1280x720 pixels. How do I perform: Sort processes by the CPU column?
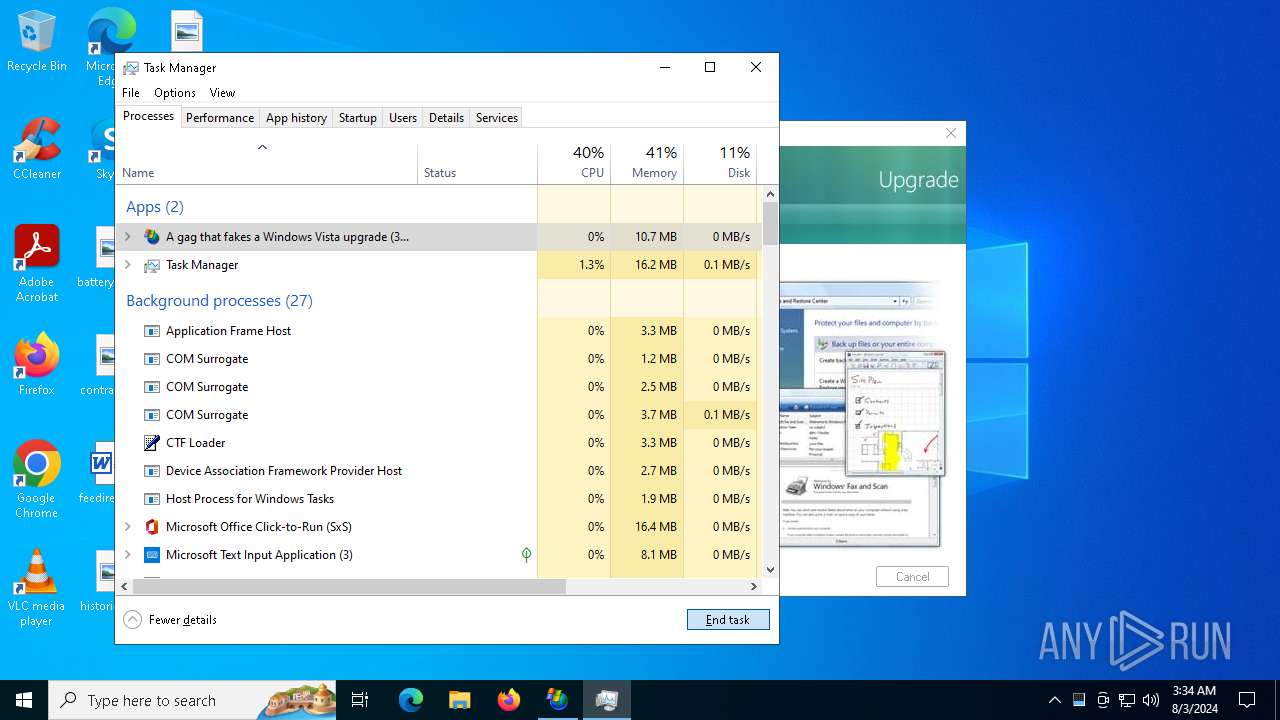coord(574,164)
